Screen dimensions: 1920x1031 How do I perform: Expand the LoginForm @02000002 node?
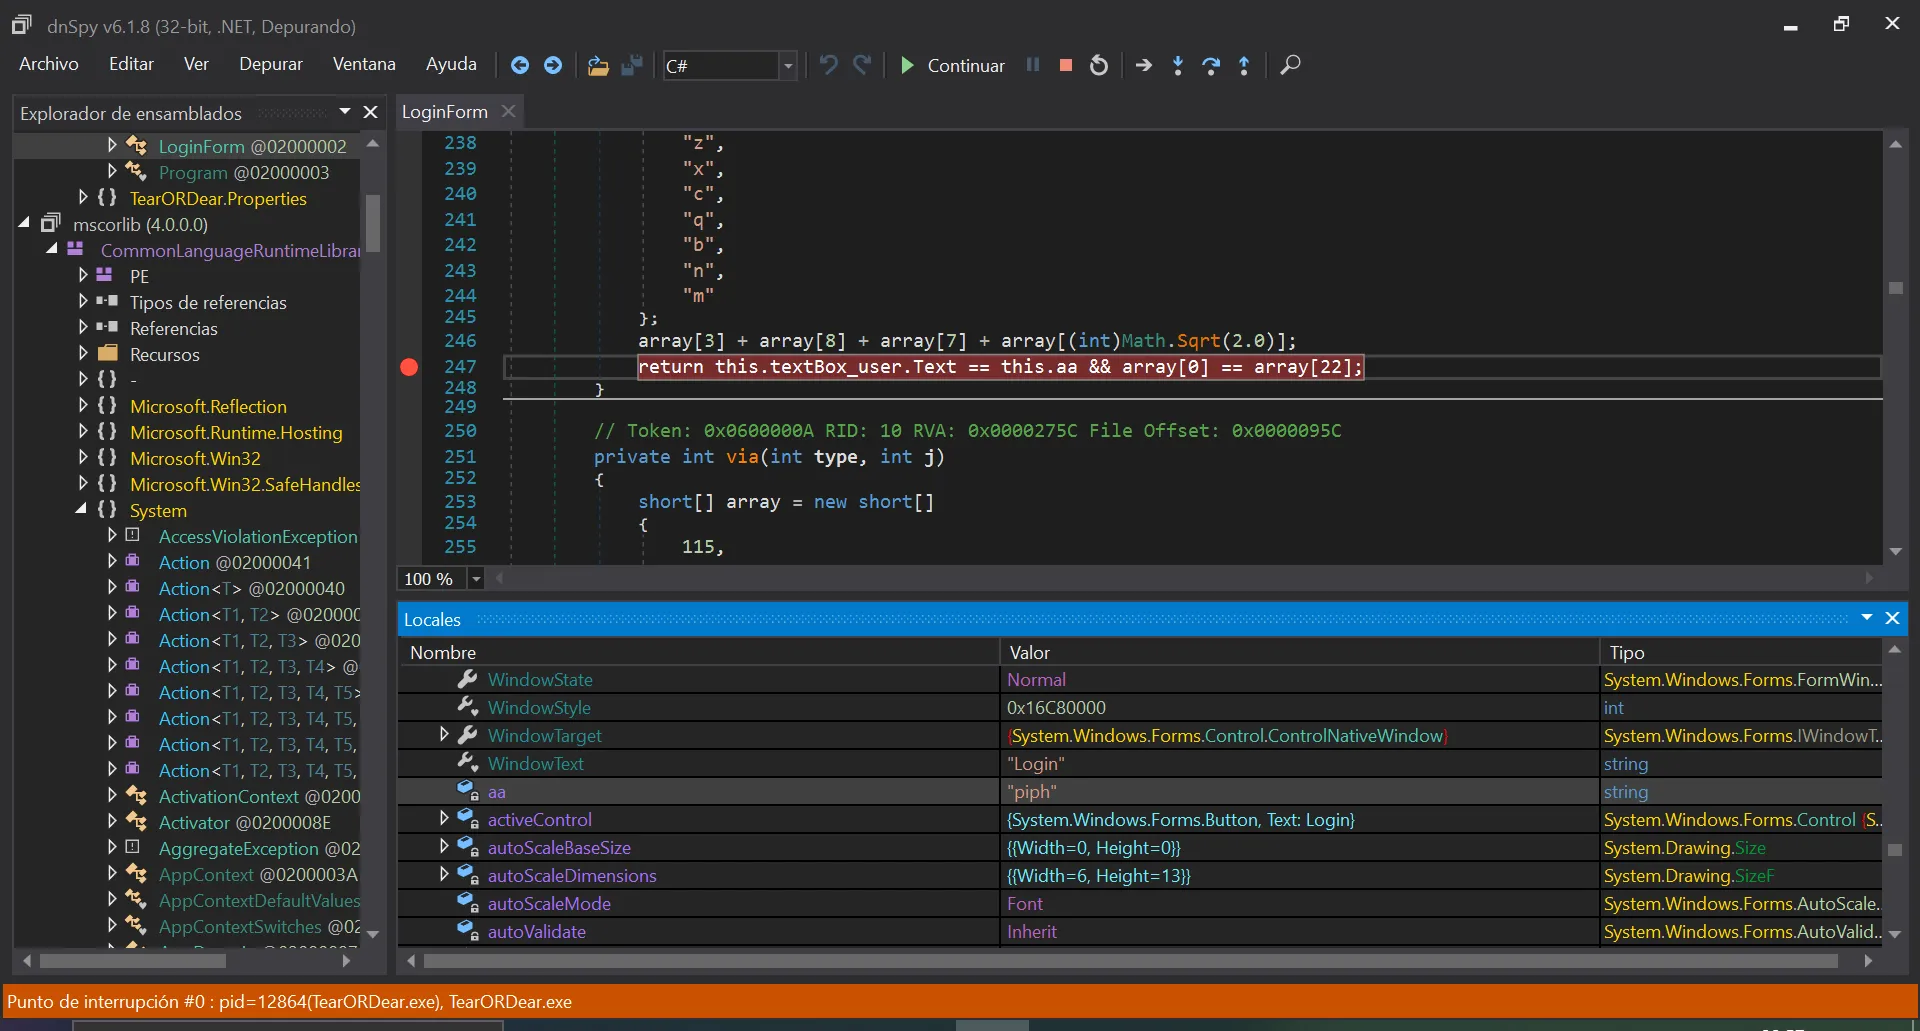click(x=112, y=146)
